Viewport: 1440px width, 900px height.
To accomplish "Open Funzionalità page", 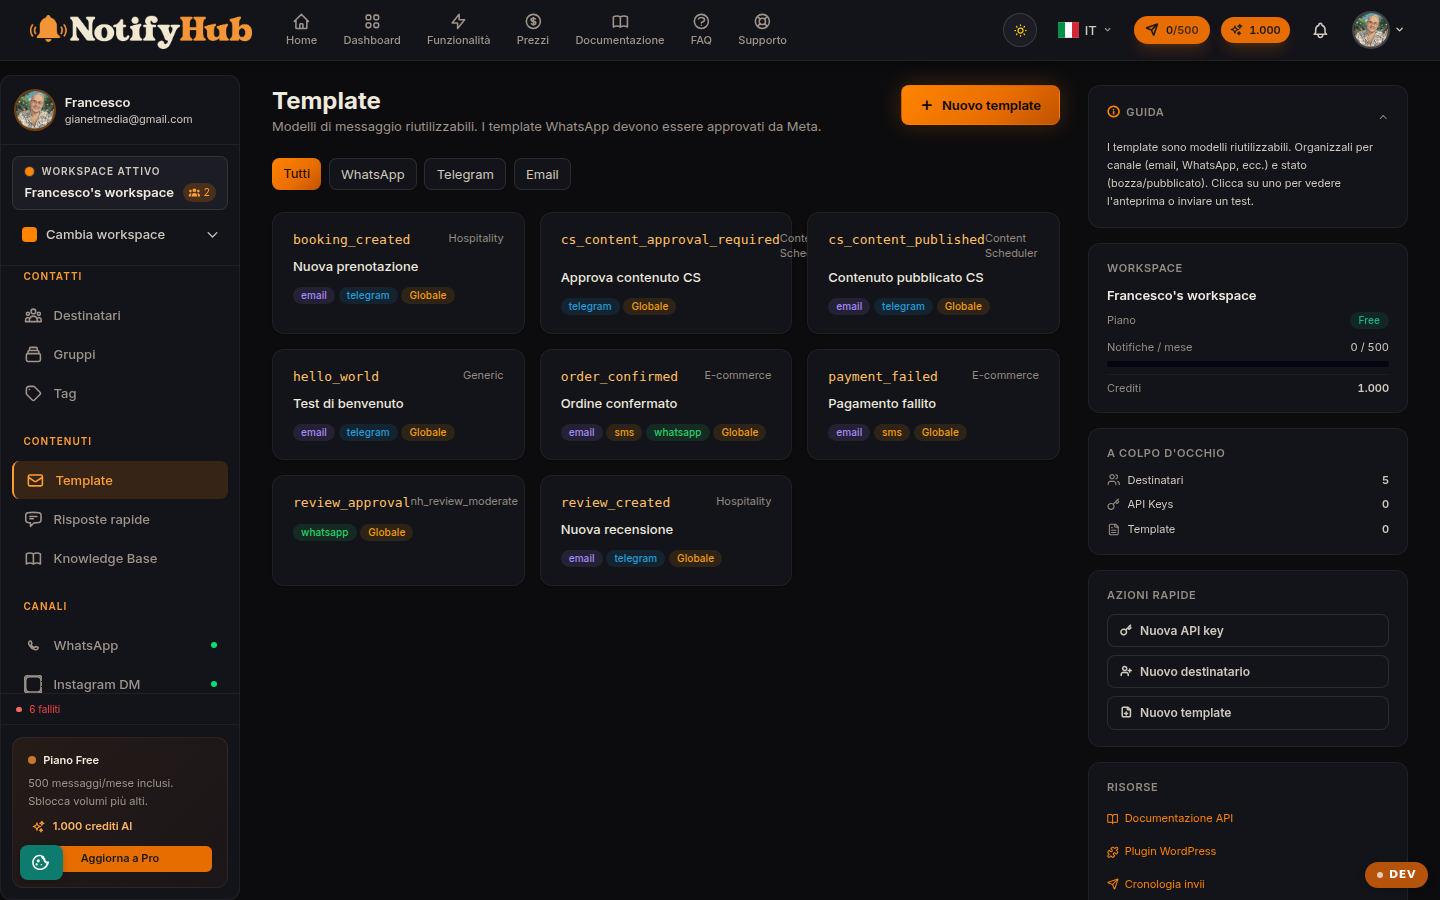I will click(x=458, y=30).
